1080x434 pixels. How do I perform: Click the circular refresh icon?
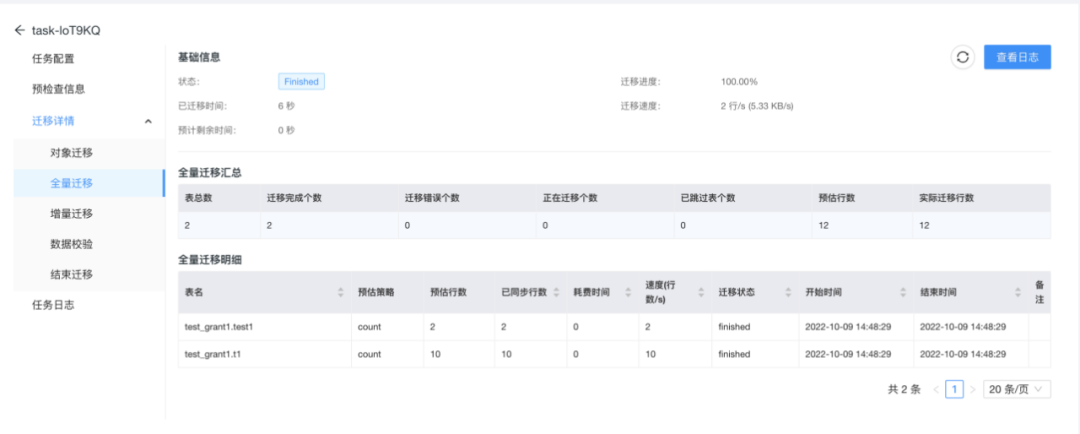coord(963,57)
